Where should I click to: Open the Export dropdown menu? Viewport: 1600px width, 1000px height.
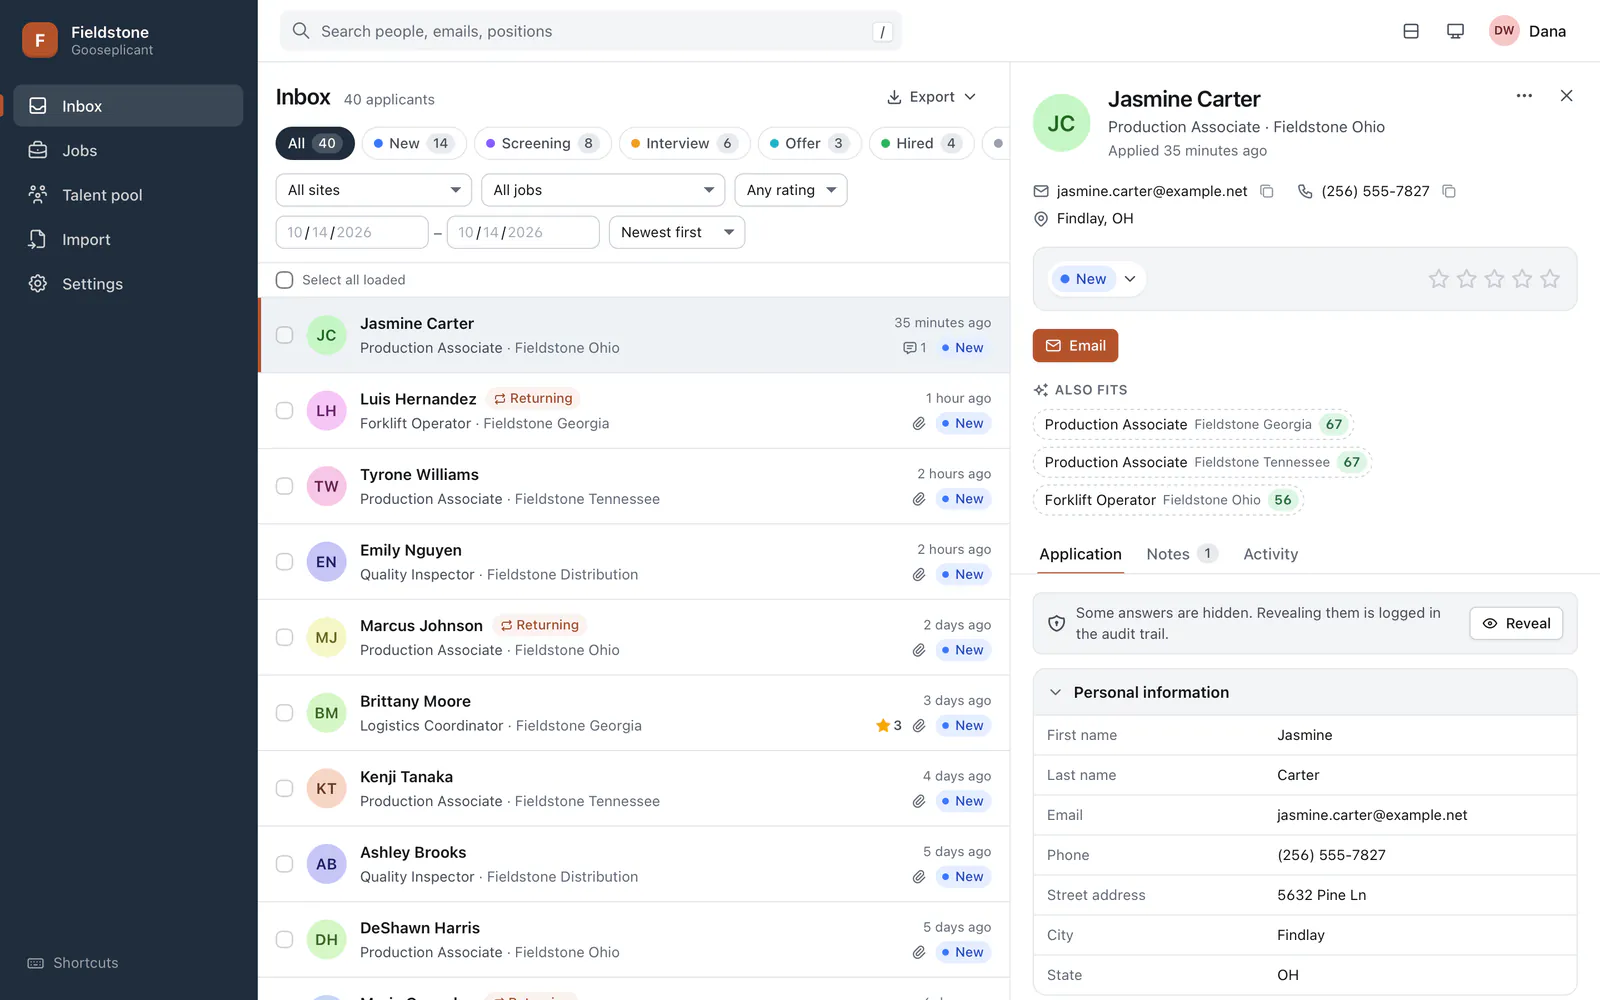[931, 97]
